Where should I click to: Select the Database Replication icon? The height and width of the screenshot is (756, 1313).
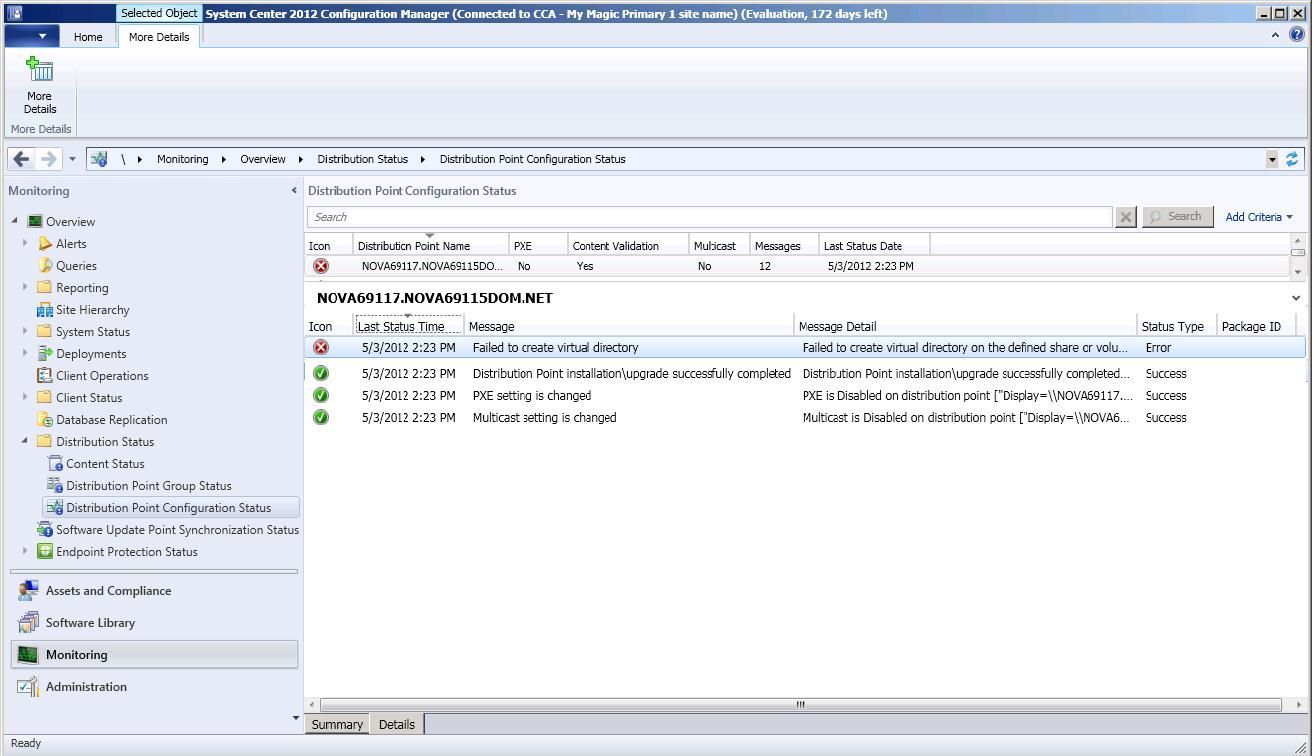pyautogui.click(x=43, y=419)
